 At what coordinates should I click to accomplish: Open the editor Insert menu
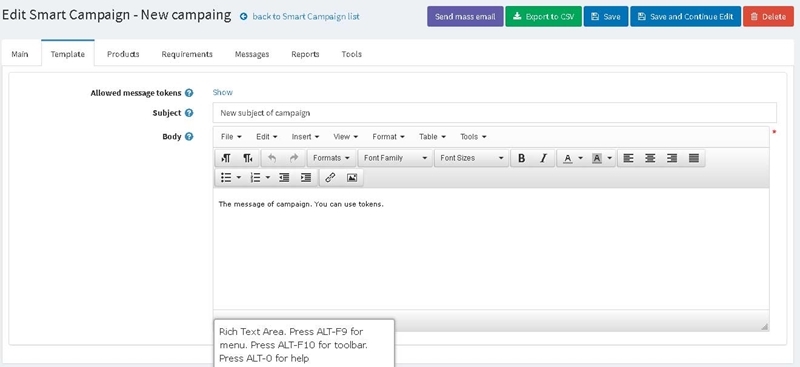[305, 137]
